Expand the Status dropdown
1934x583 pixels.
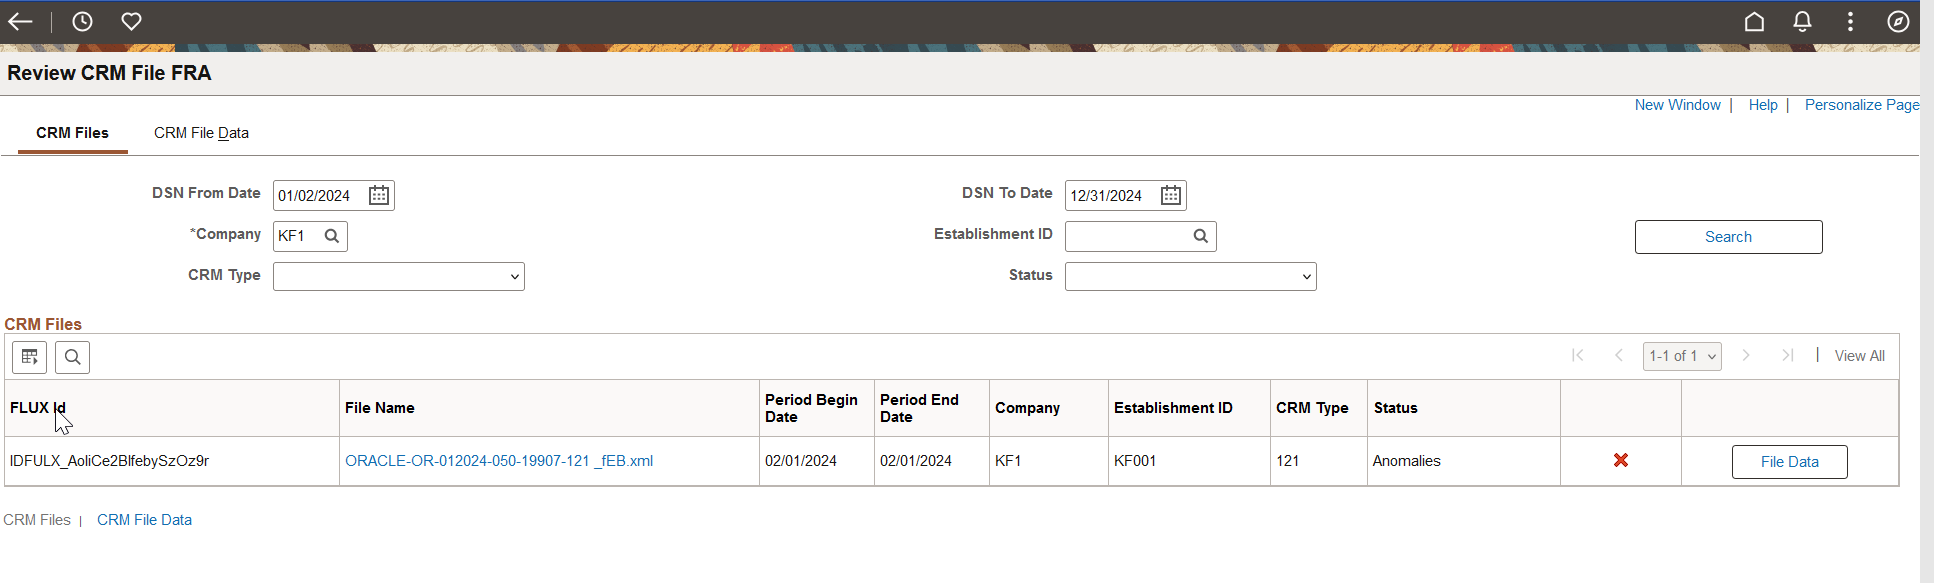pyautogui.click(x=1191, y=276)
